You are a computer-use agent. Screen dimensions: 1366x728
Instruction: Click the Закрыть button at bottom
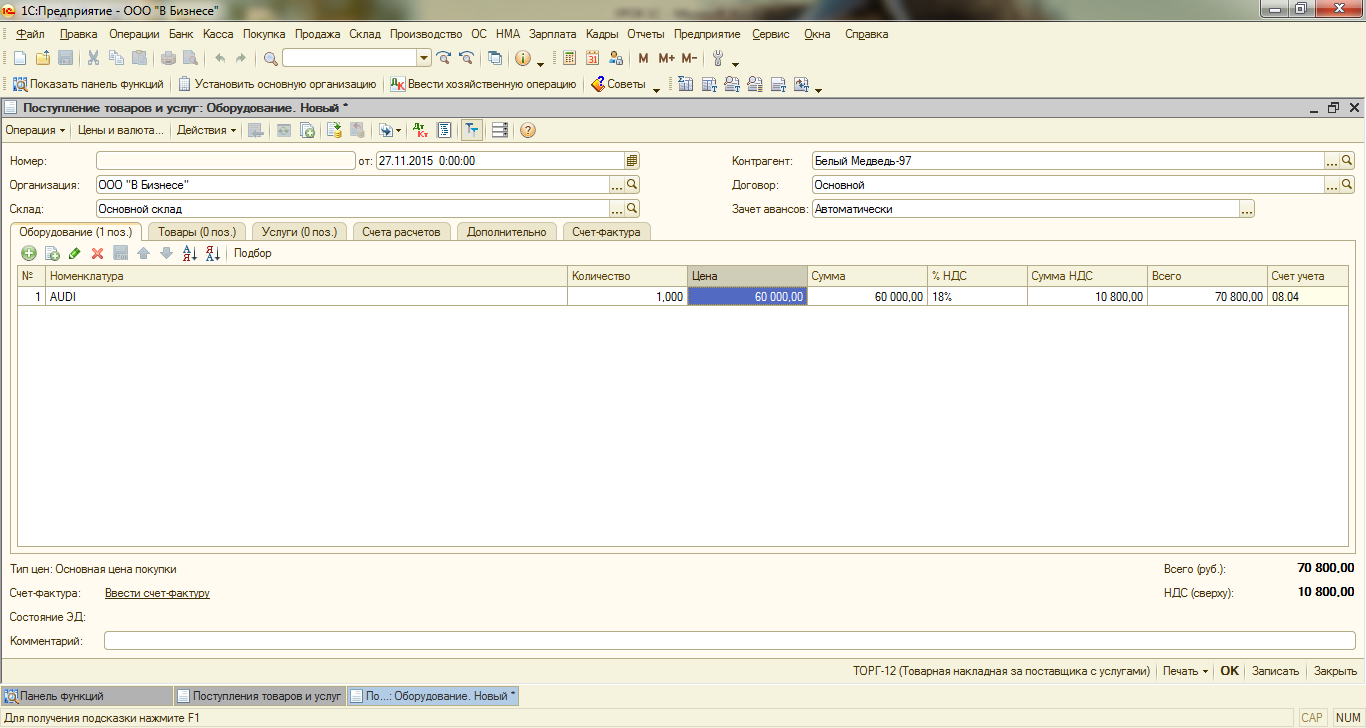1335,671
